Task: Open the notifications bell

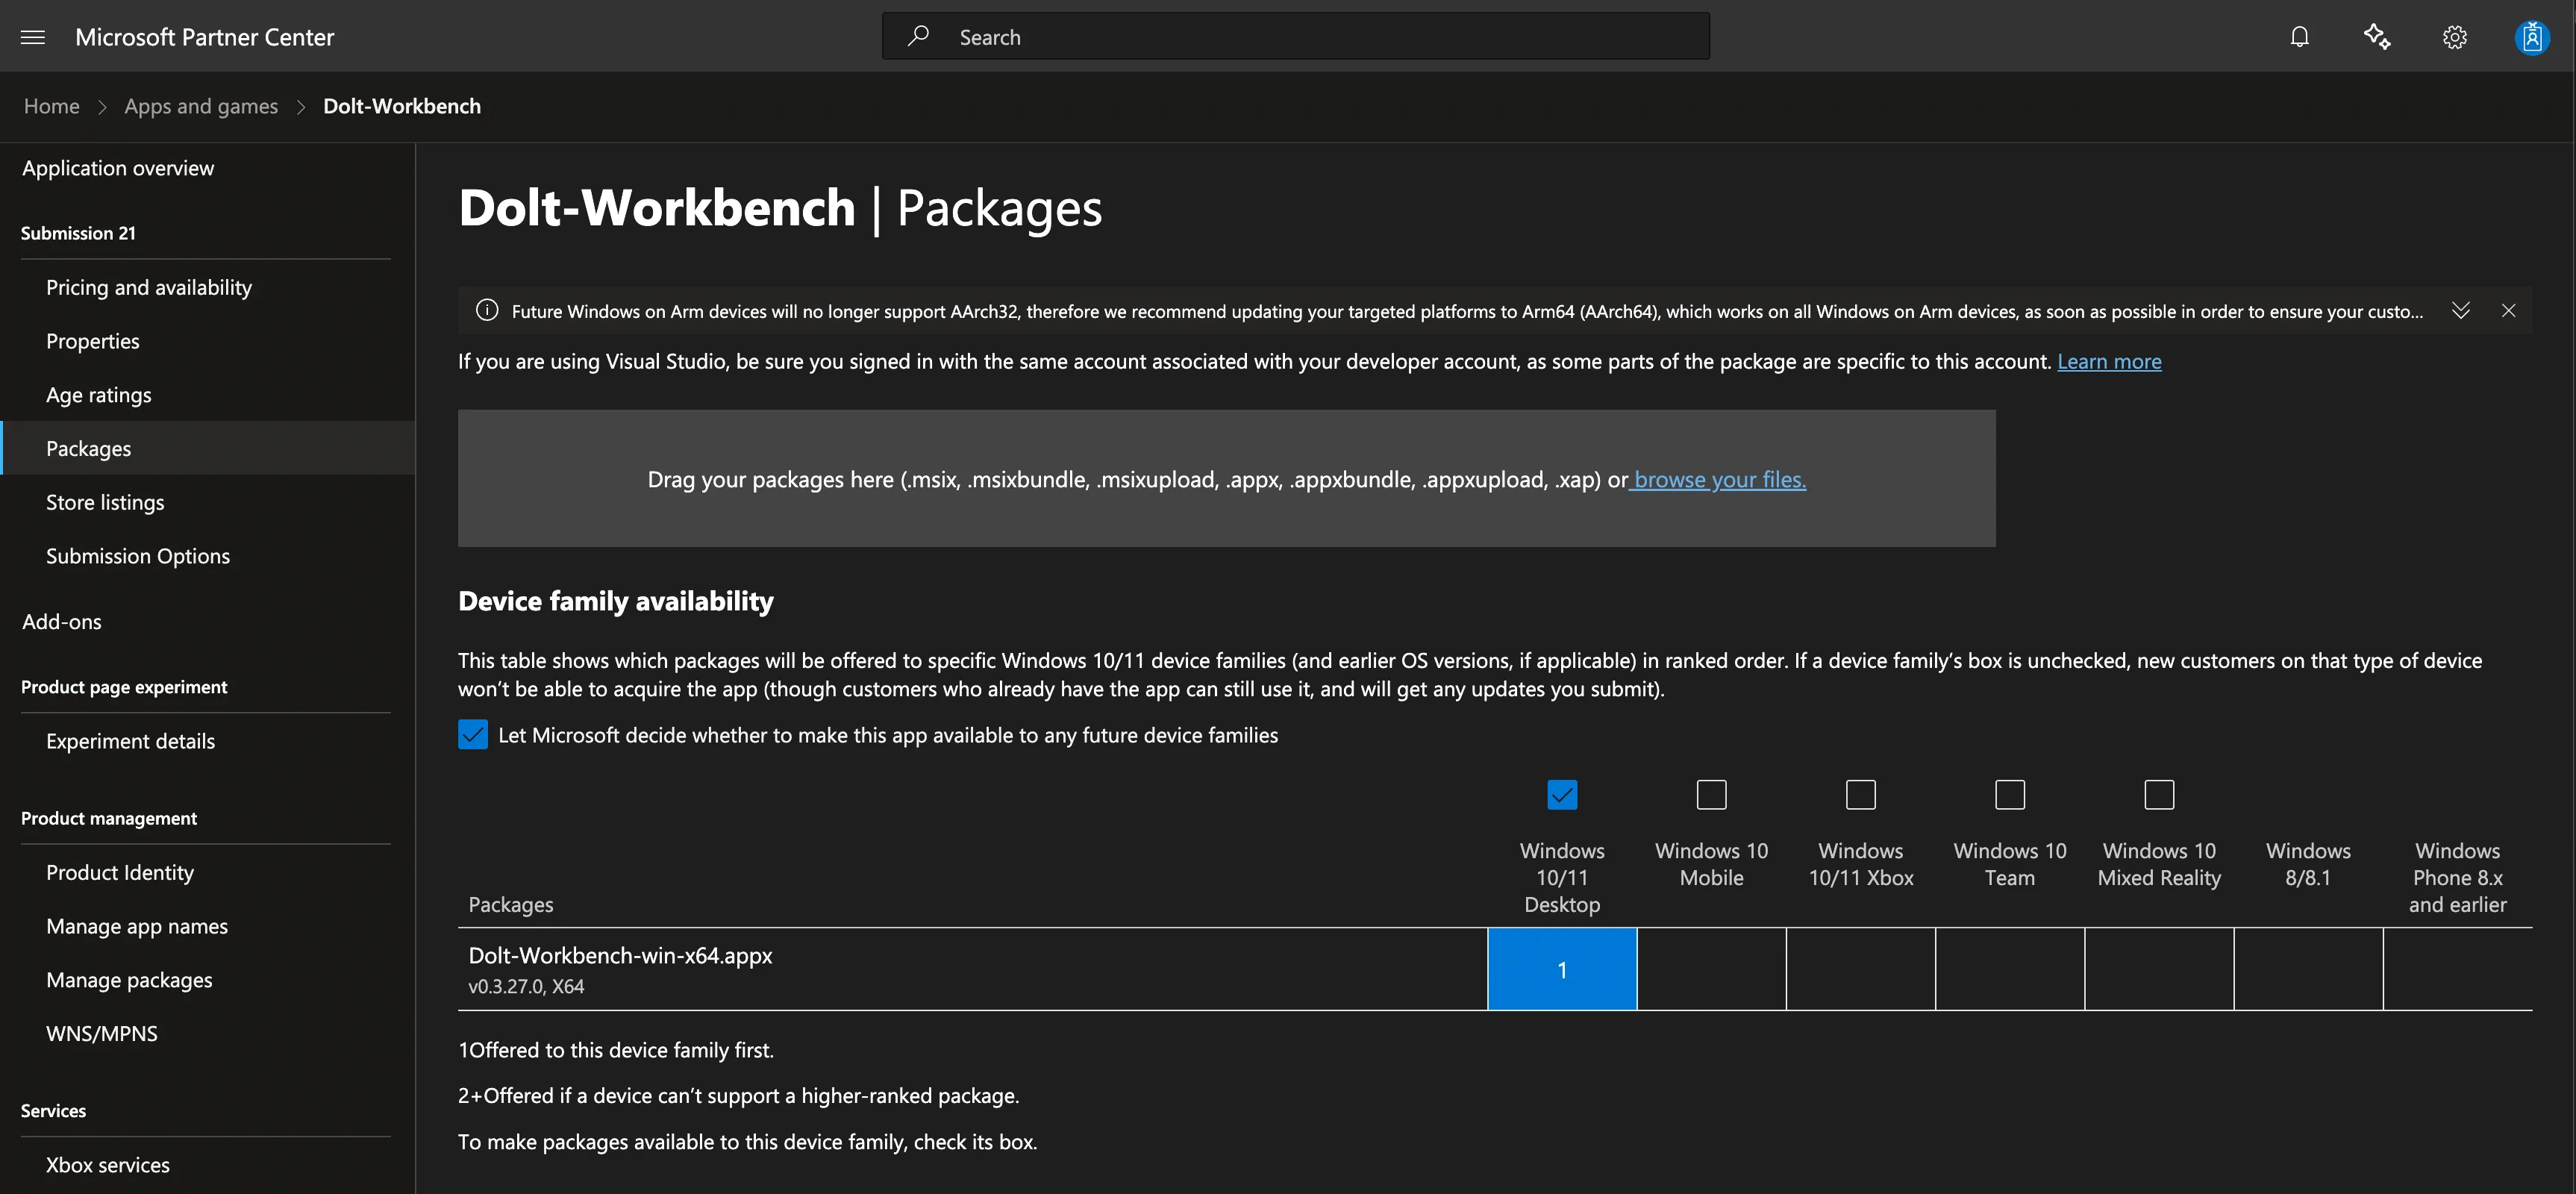Action: [x=2299, y=36]
